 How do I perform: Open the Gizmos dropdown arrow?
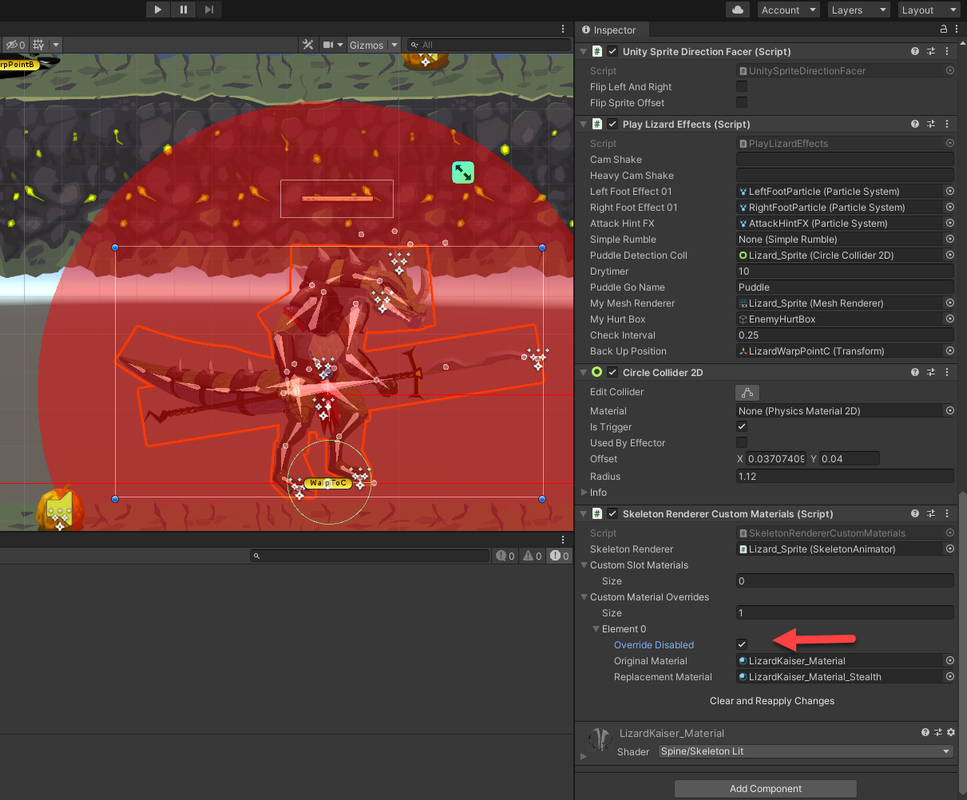point(394,45)
